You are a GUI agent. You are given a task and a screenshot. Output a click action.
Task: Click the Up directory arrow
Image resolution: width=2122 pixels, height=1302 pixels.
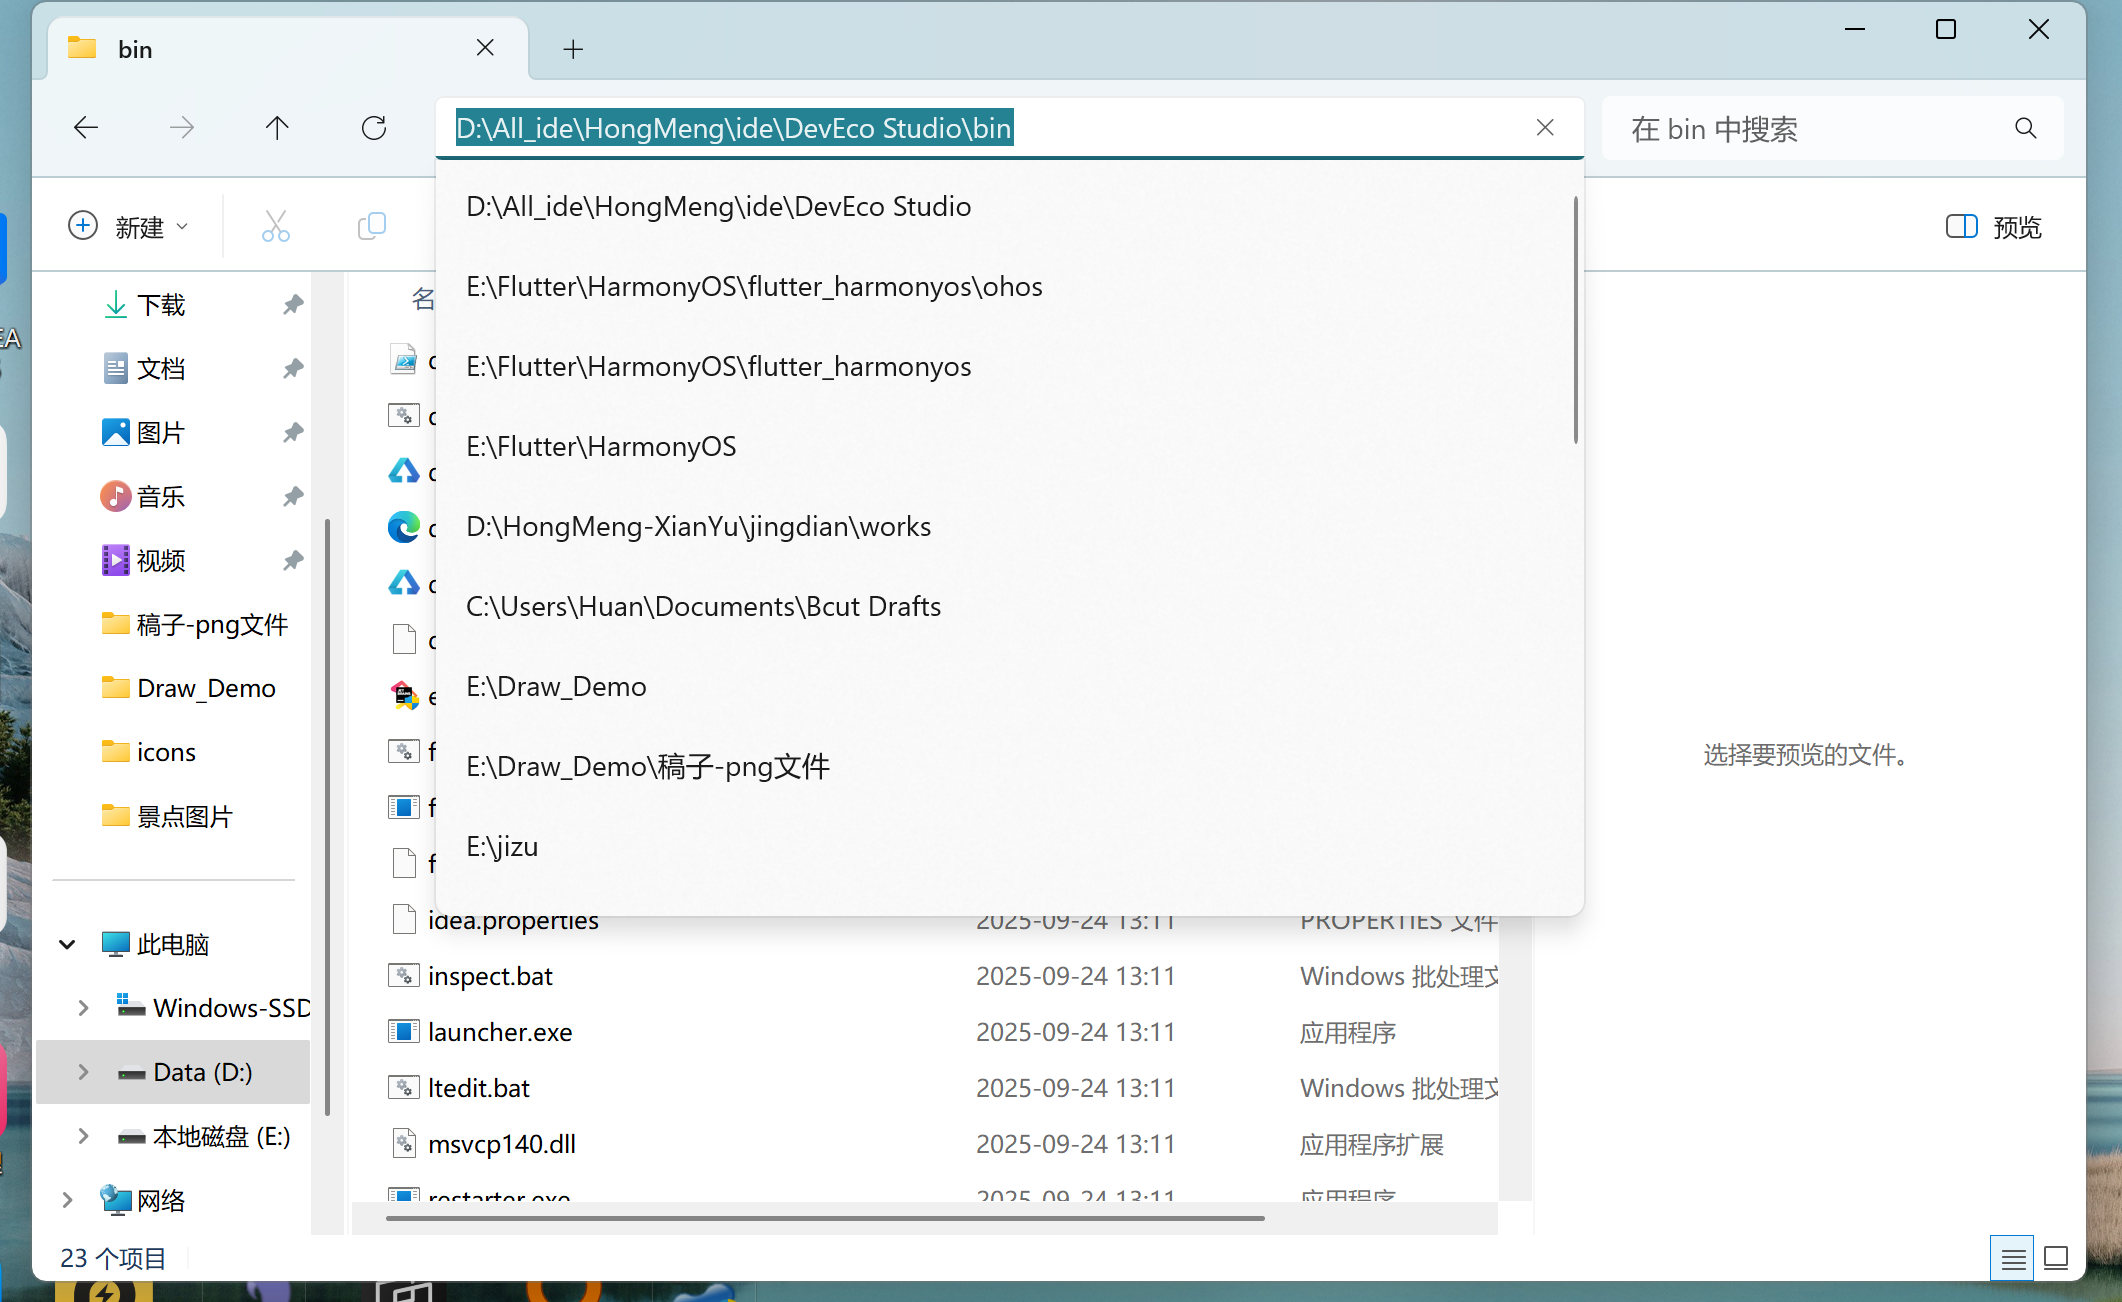pos(277,128)
